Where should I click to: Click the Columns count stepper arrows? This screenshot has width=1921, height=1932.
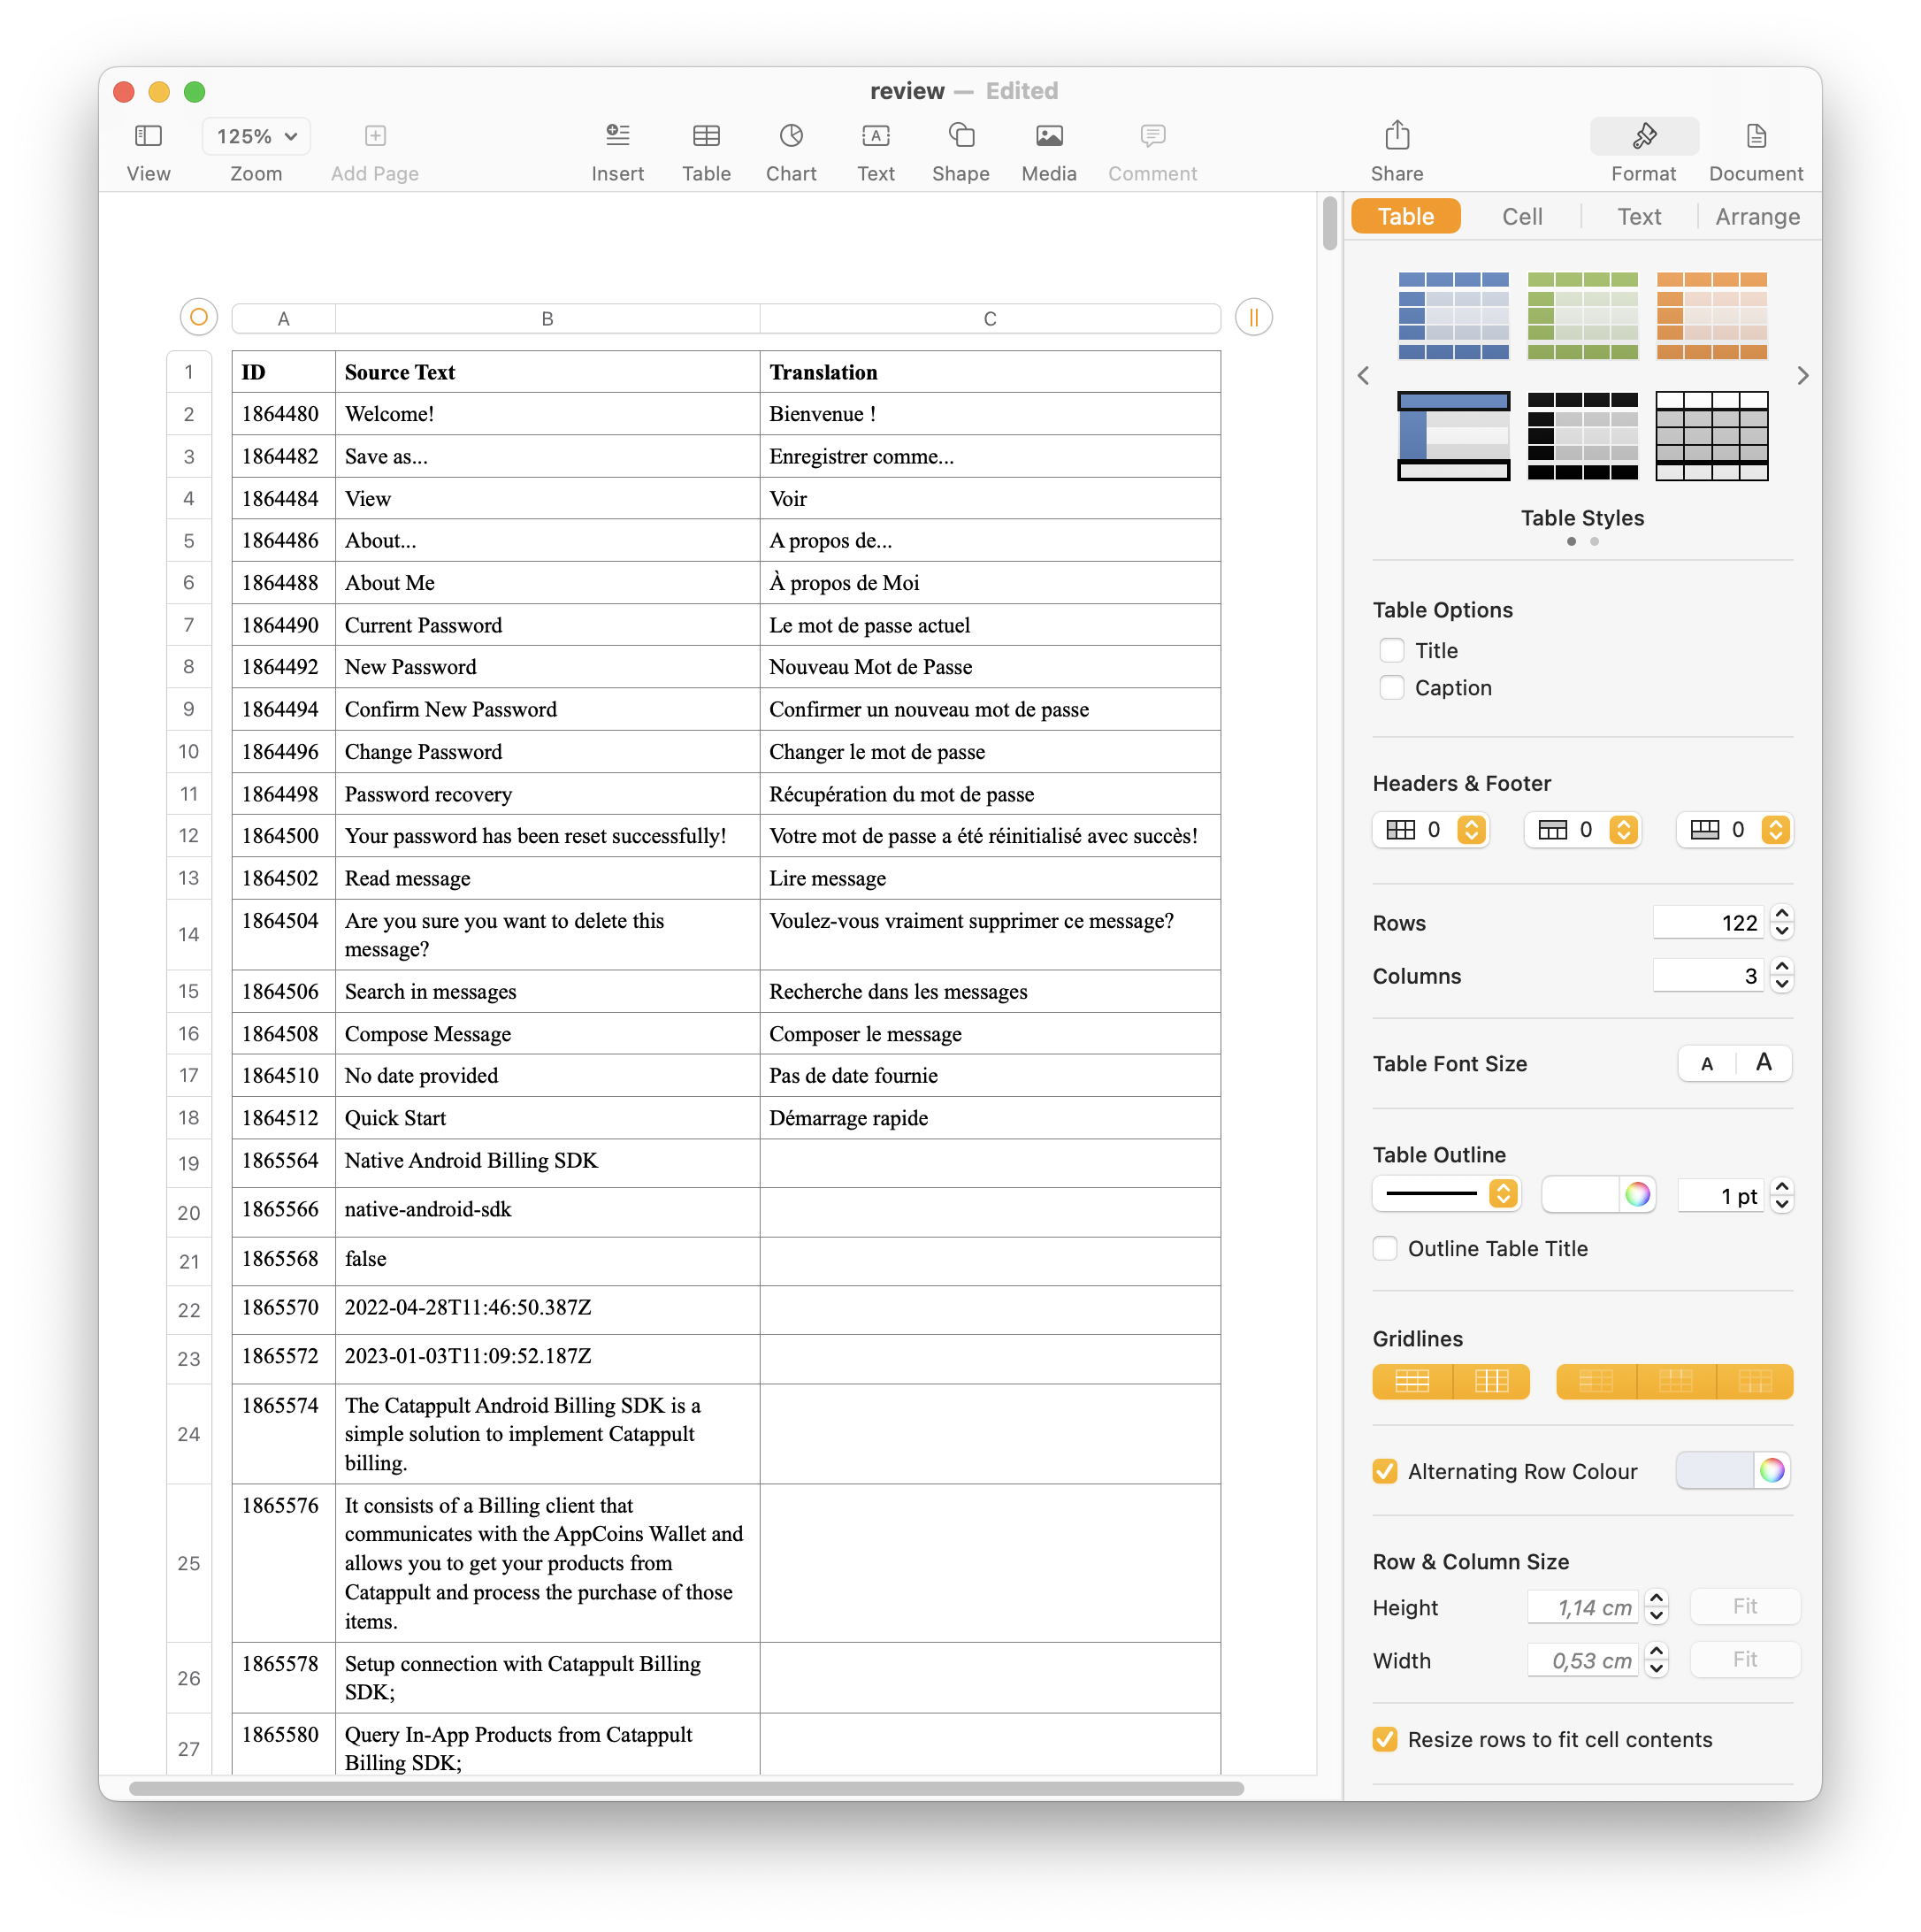point(1781,975)
